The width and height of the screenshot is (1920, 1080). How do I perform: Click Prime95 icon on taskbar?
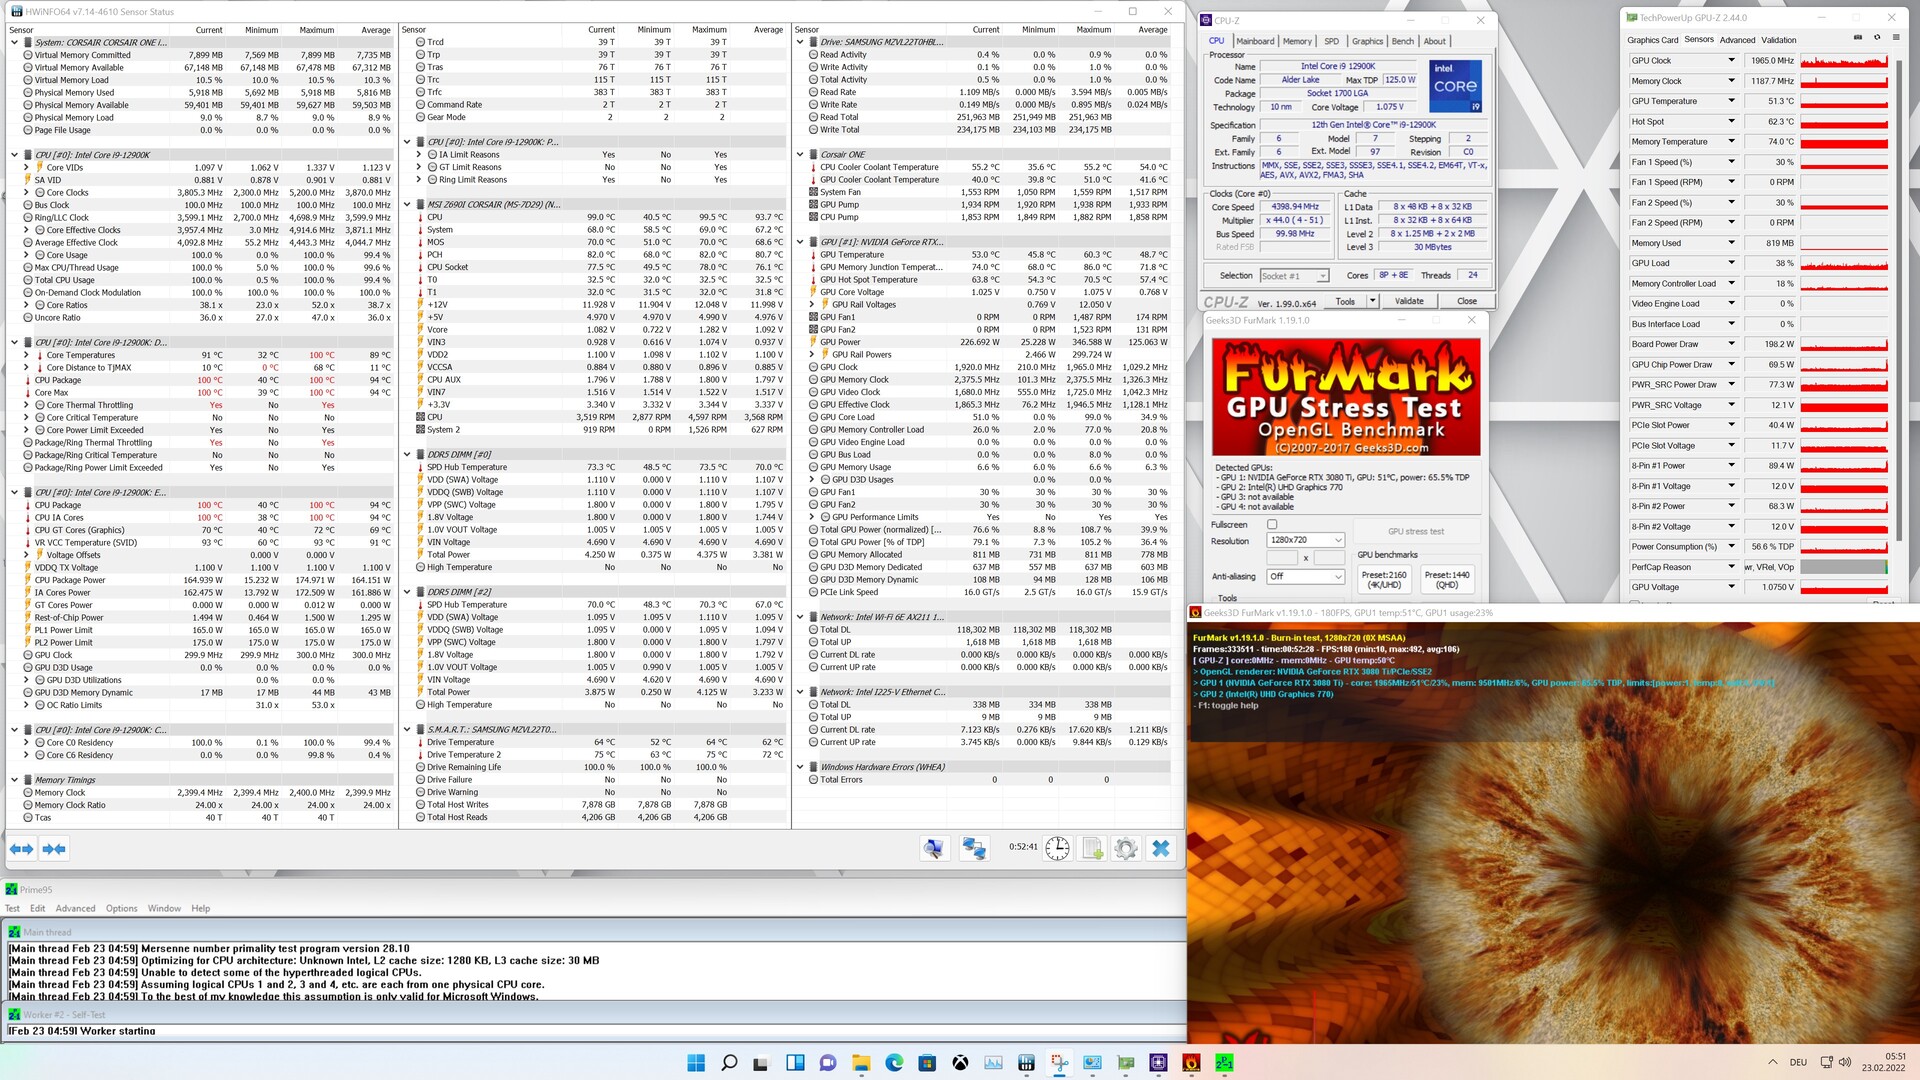coord(1224,1062)
